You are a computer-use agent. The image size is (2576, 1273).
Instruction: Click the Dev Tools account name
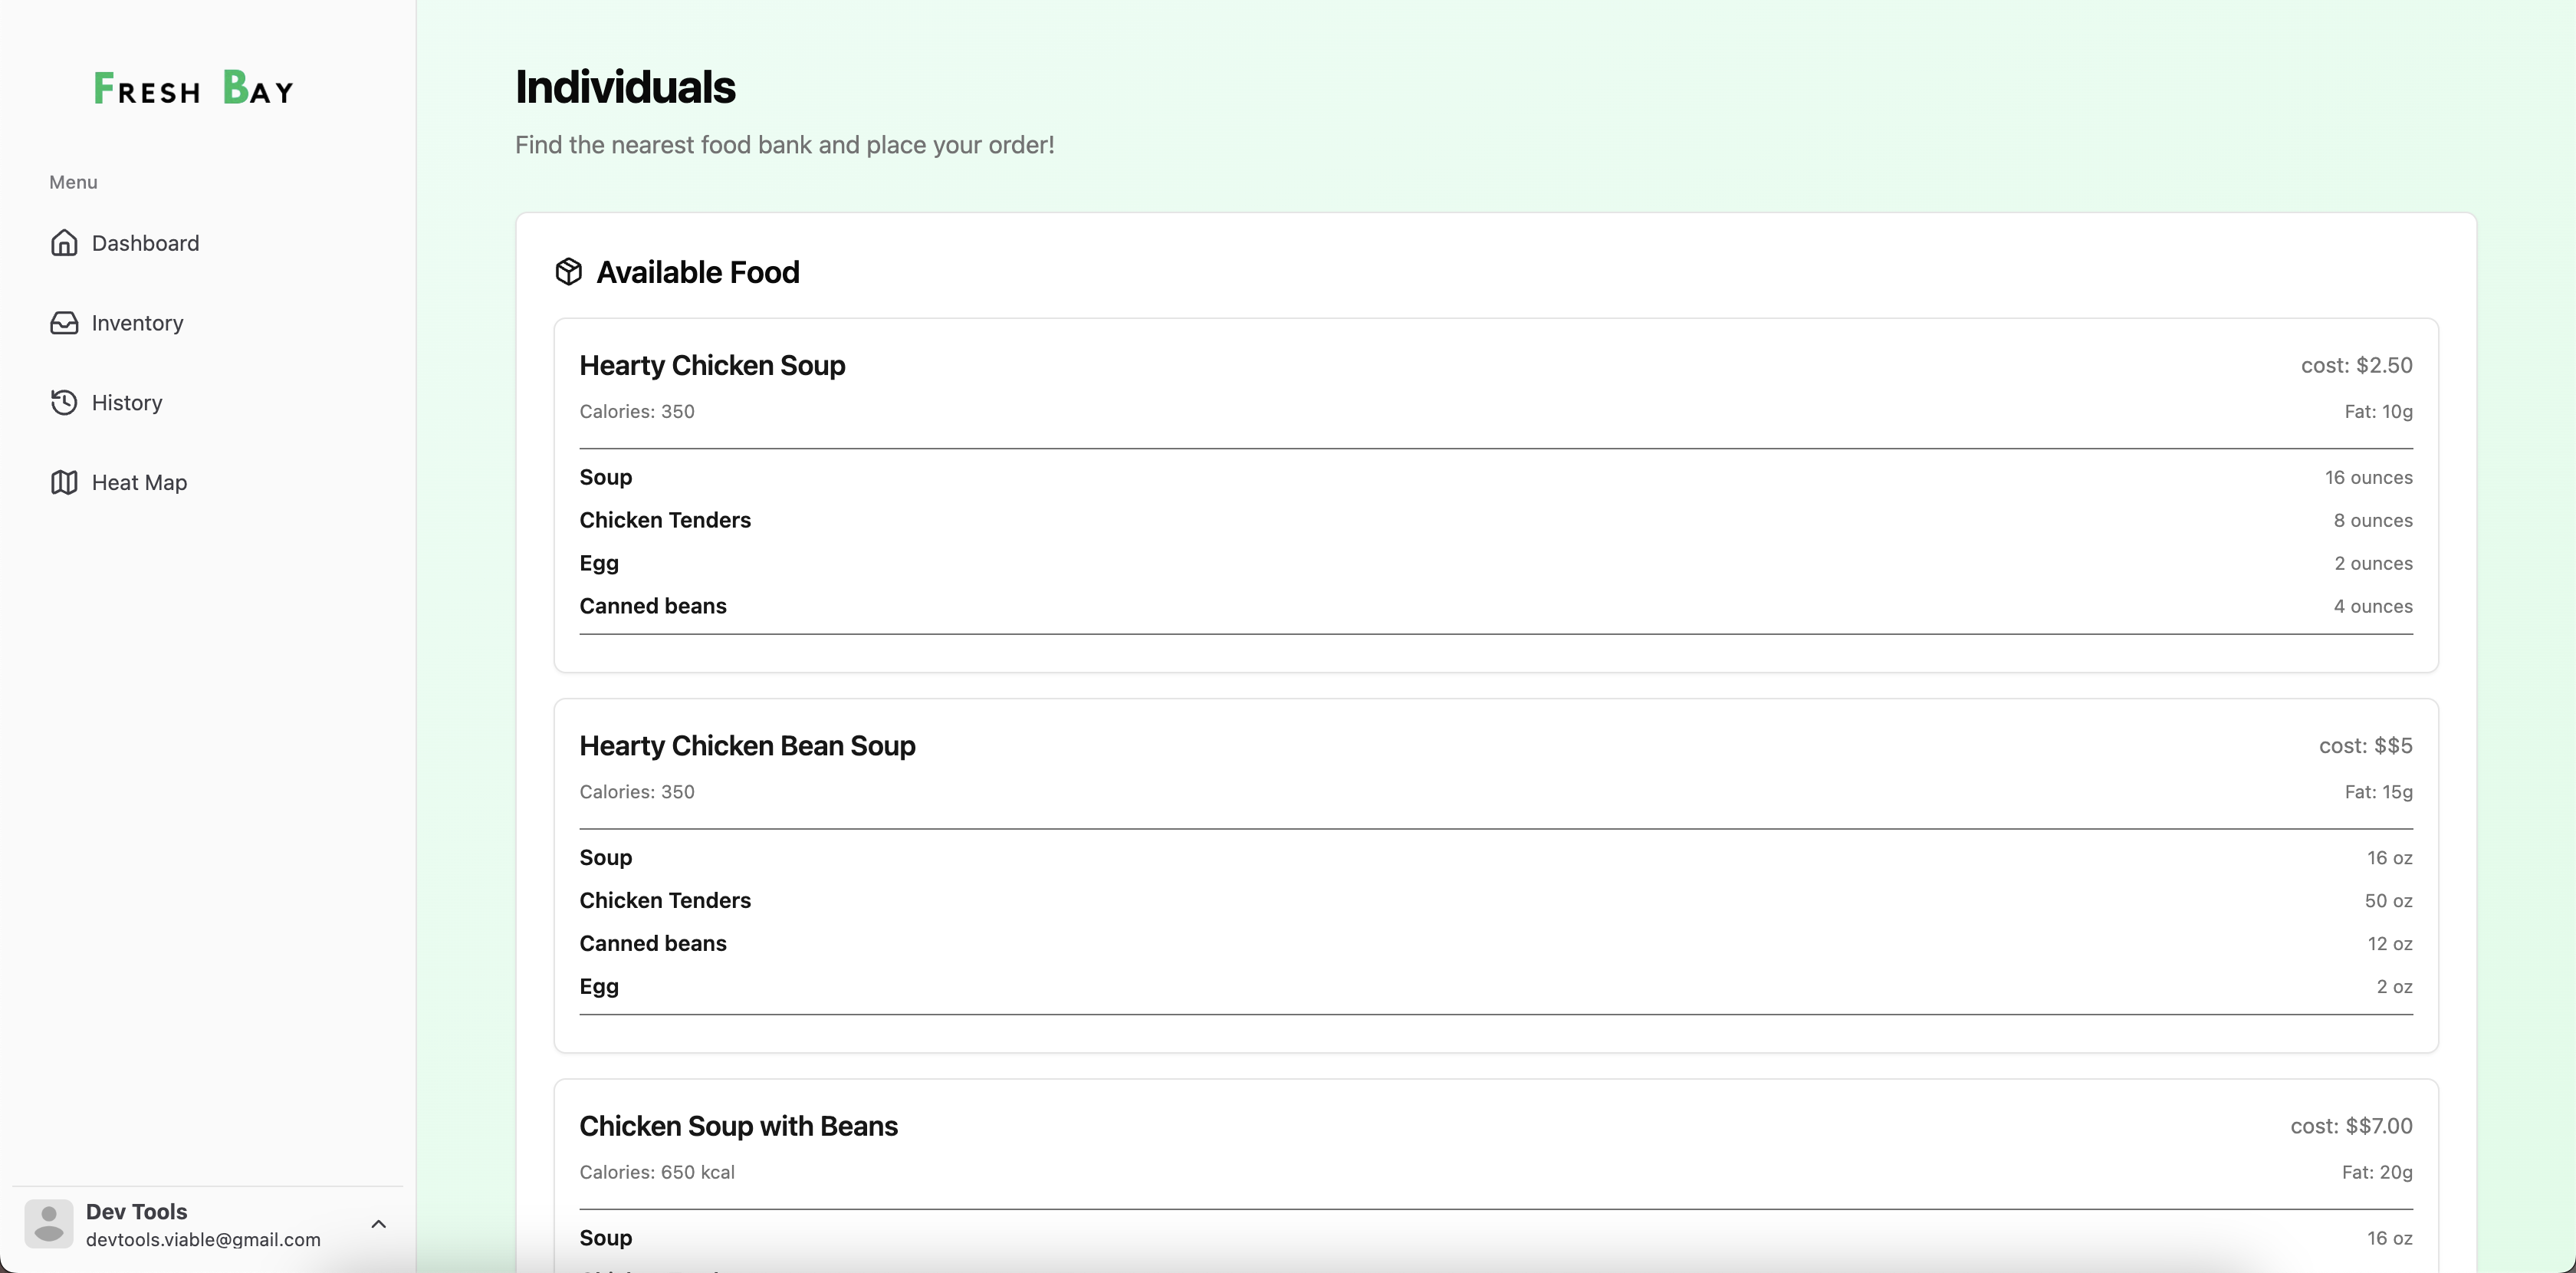(137, 1211)
